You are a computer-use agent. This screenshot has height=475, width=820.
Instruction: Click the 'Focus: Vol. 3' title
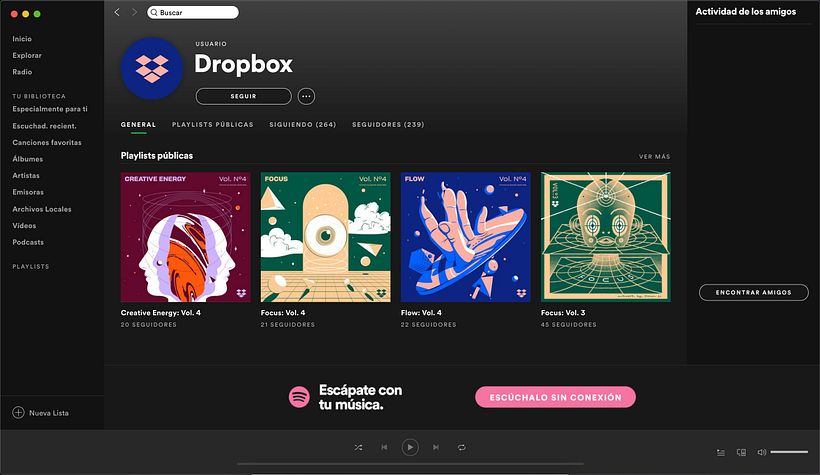[x=563, y=313]
